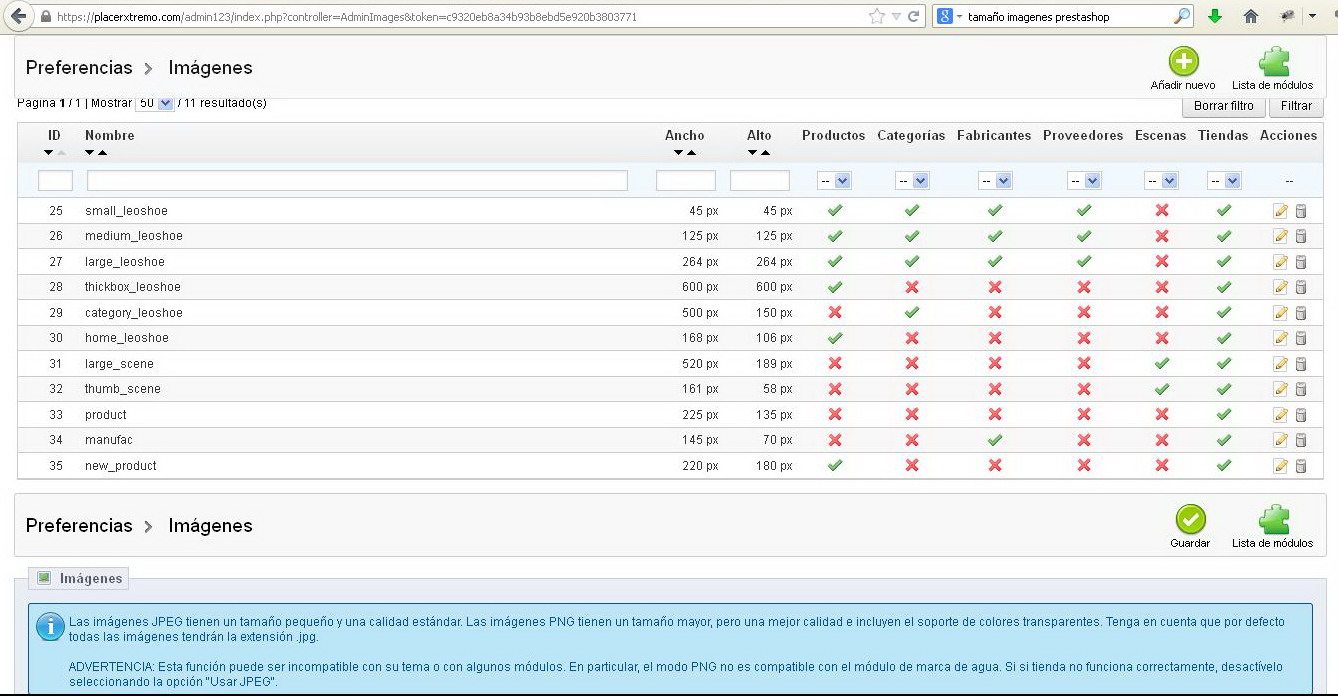This screenshot has width=1338, height=696.
Task: Open the Mostrar results-per-page dropdown
Action: (x=155, y=102)
